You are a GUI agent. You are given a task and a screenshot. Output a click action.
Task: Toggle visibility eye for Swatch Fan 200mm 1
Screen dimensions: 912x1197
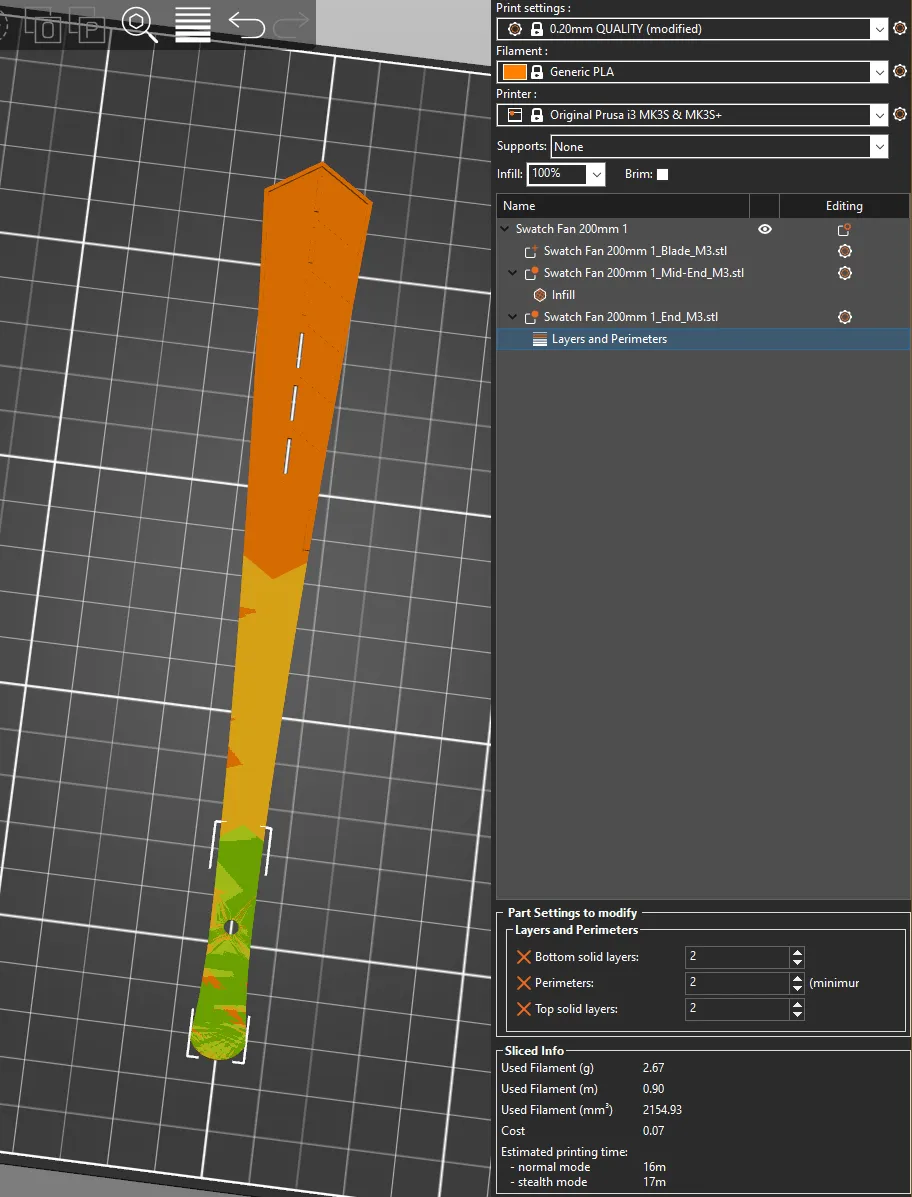coord(765,229)
